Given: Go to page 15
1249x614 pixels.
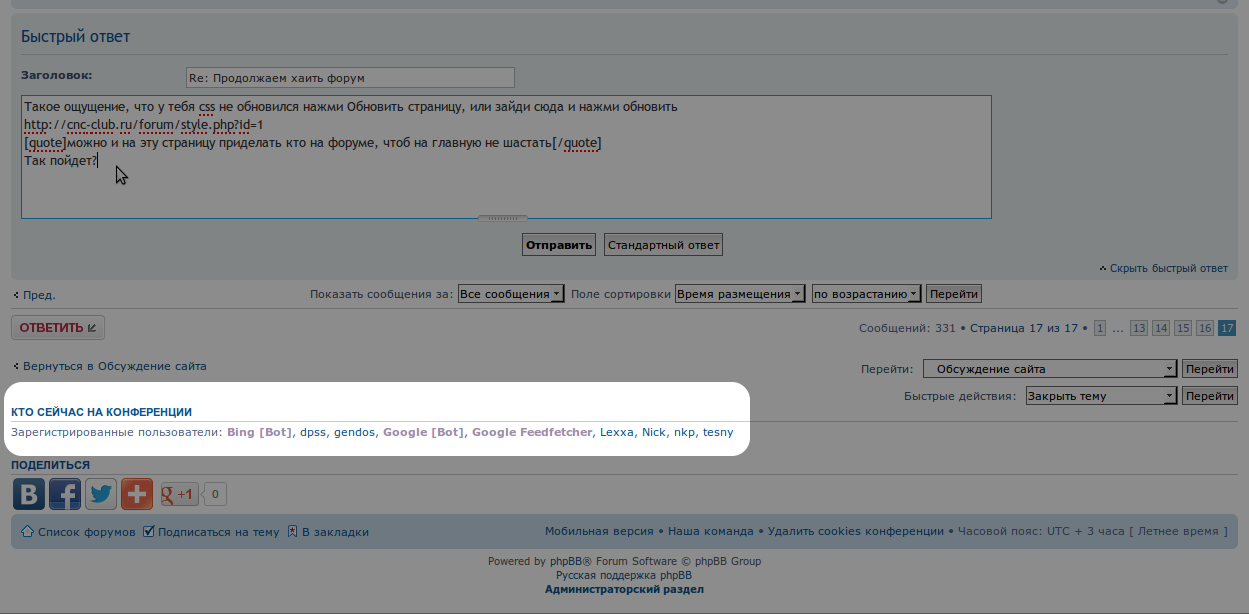Looking at the screenshot, I should tap(1183, 328).
